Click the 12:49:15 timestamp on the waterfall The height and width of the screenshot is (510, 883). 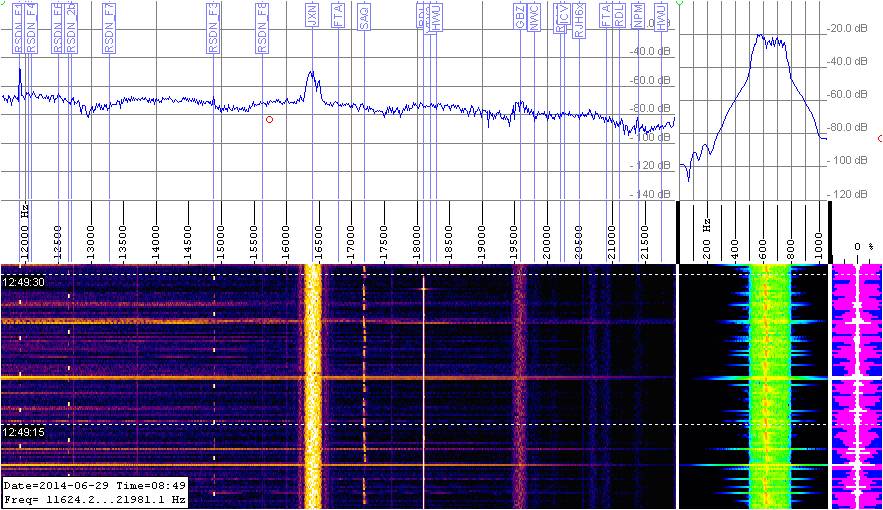pos(21,432)
